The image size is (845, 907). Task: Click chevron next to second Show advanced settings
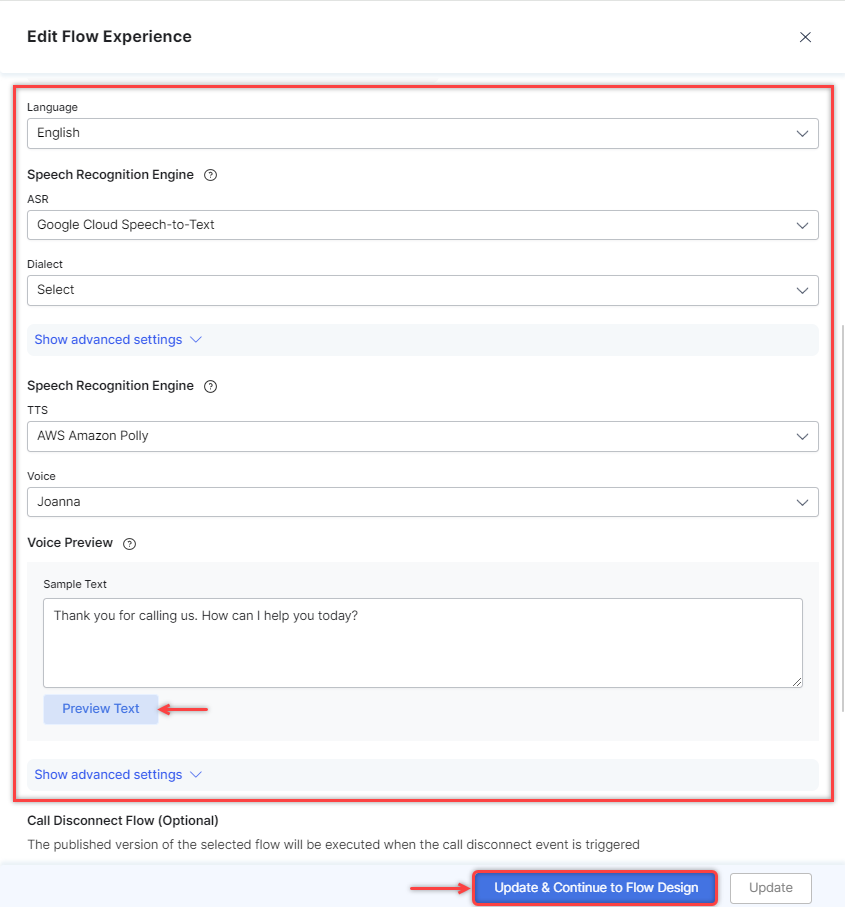click(196, 775)
